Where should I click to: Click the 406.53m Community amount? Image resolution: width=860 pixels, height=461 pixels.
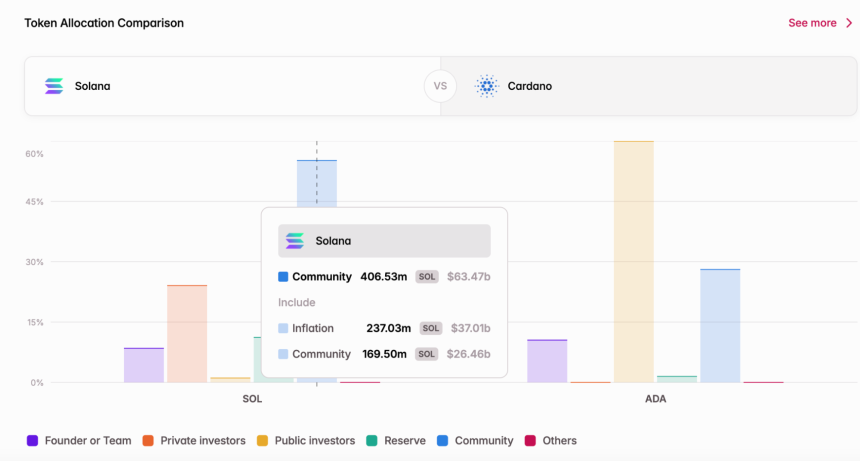tap(383, 277)
